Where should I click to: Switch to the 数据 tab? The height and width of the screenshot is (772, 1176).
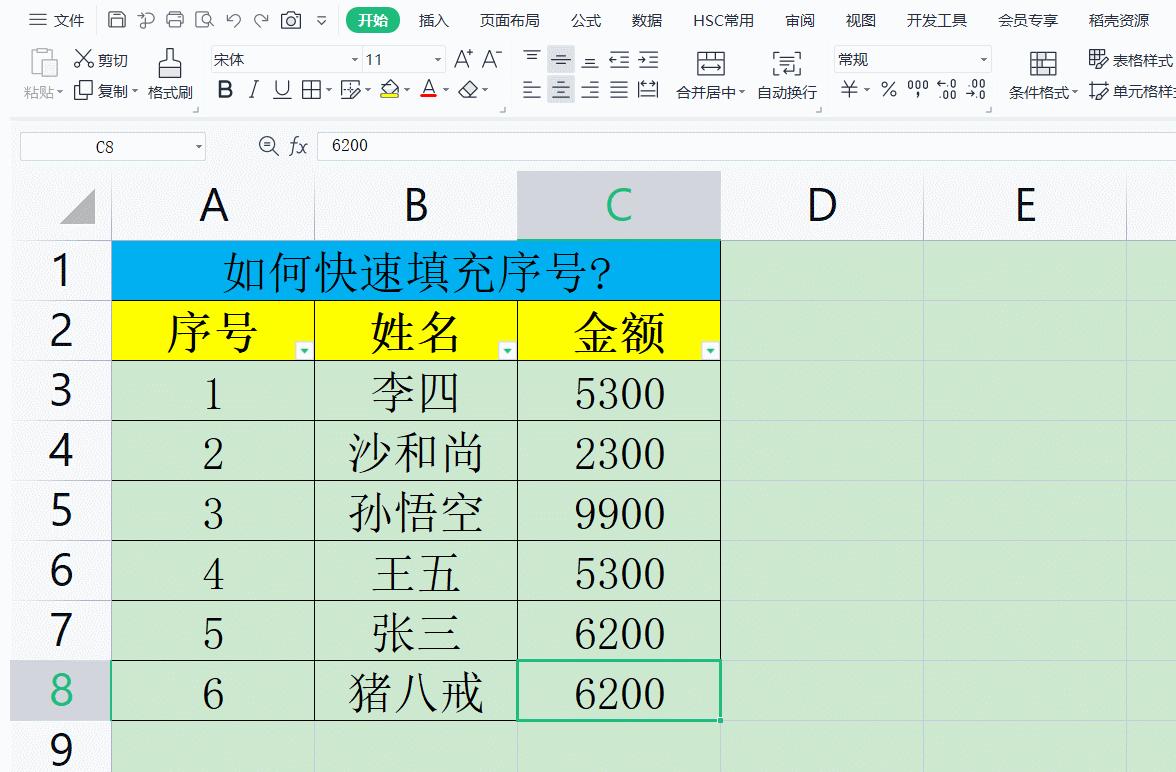[x=646, y=20]
